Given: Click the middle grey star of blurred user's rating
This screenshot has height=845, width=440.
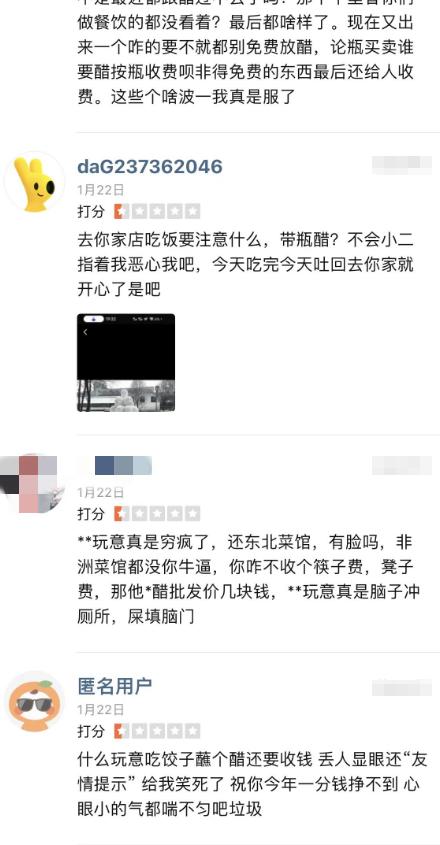Looking at the screenshot, I should (x=157, y=514).
